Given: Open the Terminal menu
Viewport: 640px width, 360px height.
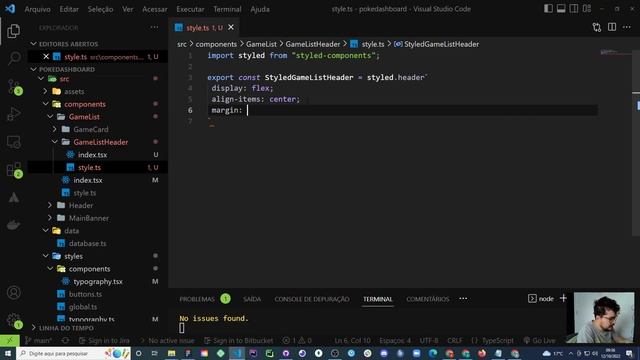Looking at the screenshot, I should (227, 9).
